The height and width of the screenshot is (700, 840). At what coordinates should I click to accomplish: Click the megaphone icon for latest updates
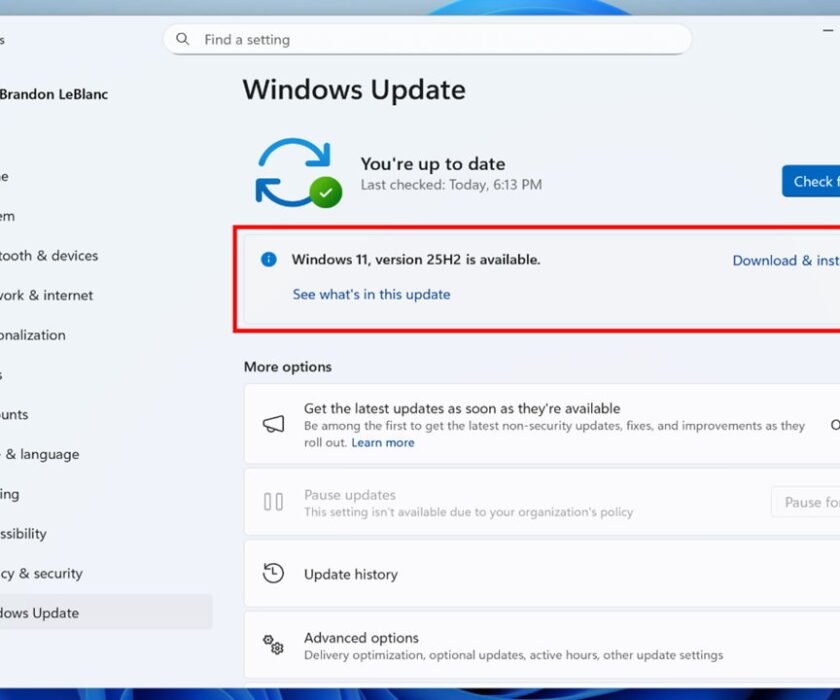point(273,424)
